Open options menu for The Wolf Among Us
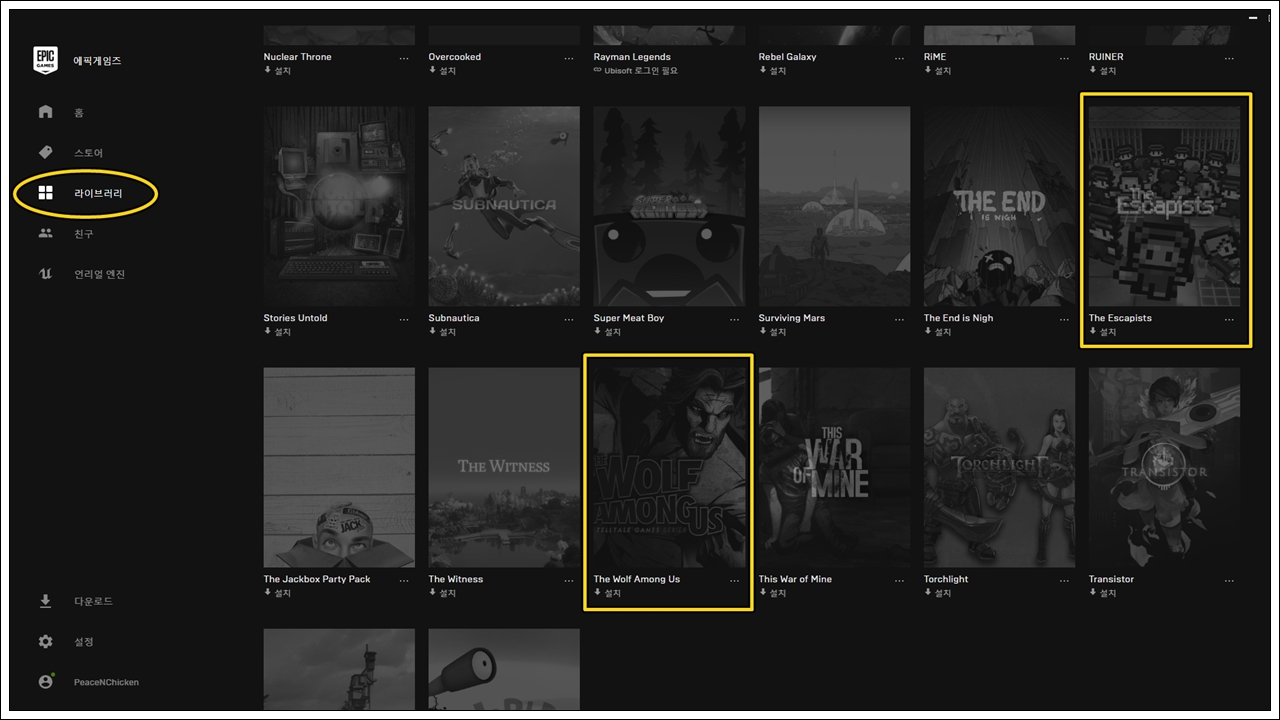 pos(735,580)
